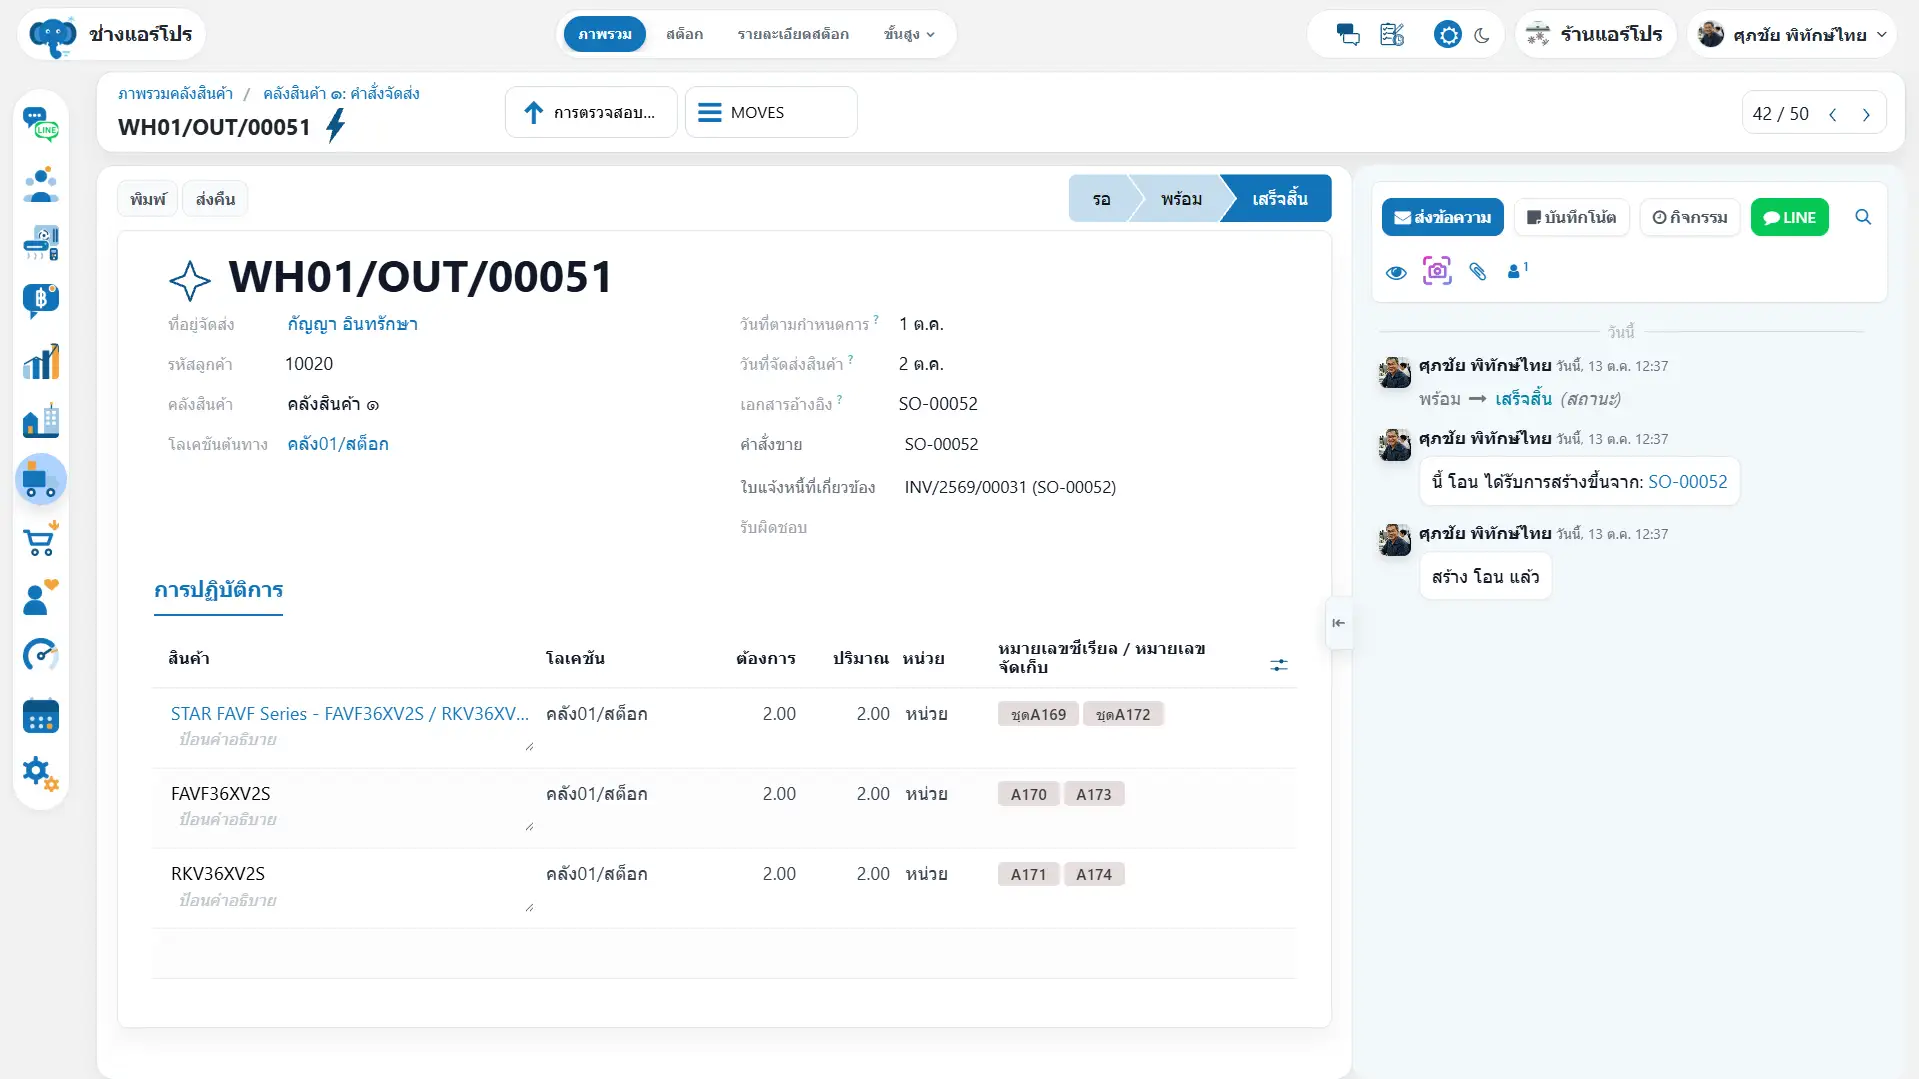Click the paperclip attachment icon
The height and width of the screenshot is (1079, 1919).
pyautogui.click(x=1478, y=271)
